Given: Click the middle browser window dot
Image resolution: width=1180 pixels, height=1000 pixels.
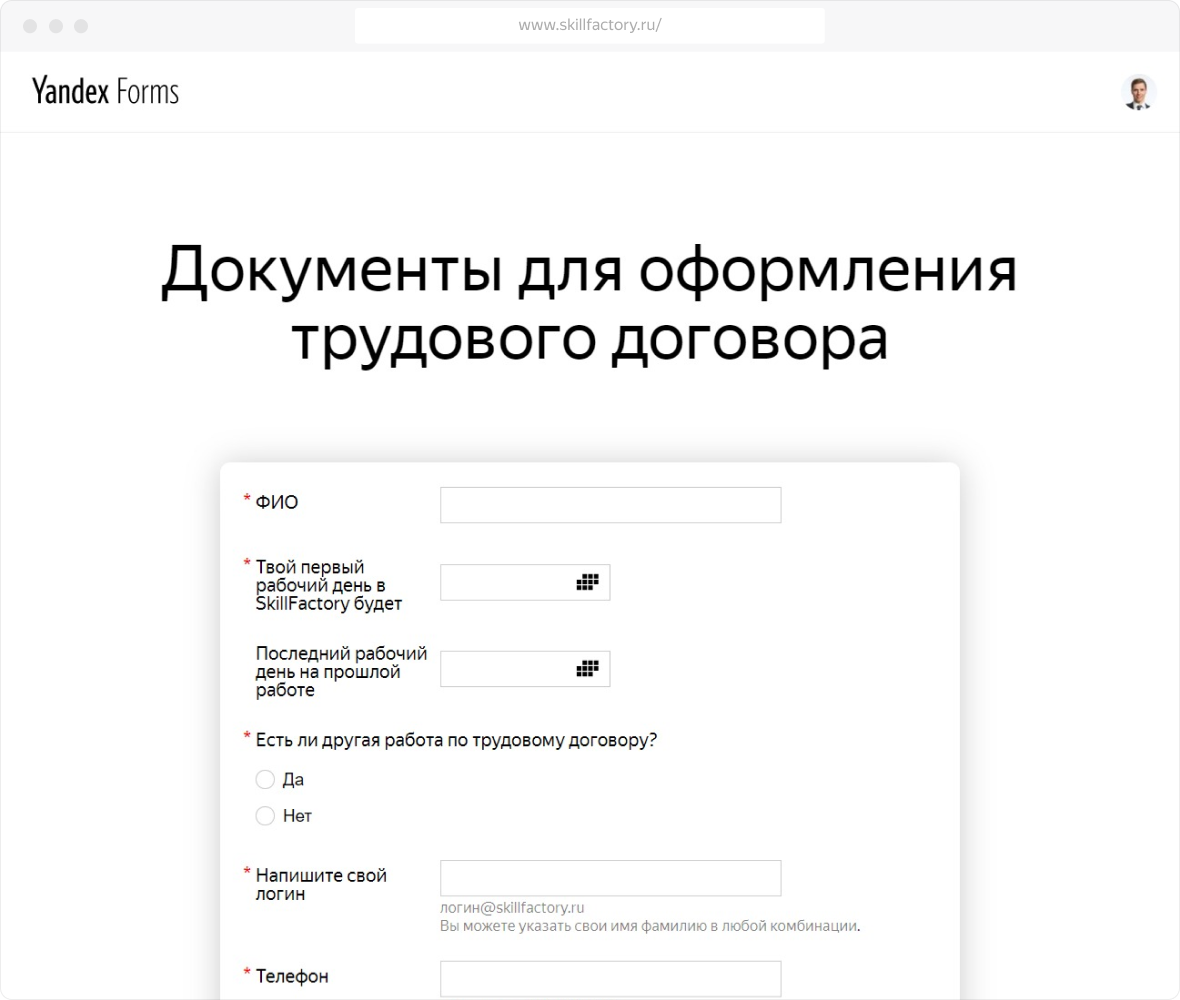Looking at the screenshot, I should (x=57, y=25).
